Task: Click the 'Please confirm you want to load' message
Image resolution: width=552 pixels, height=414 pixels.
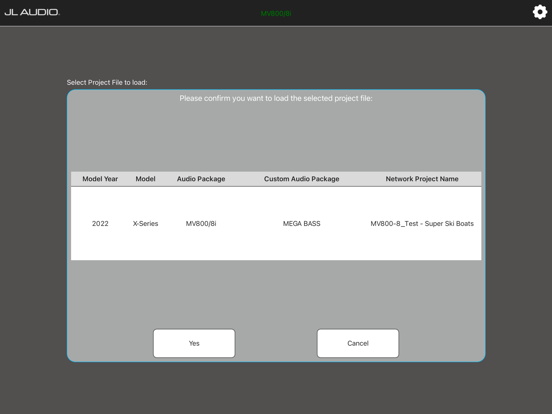Action: [x=276, y=98]
